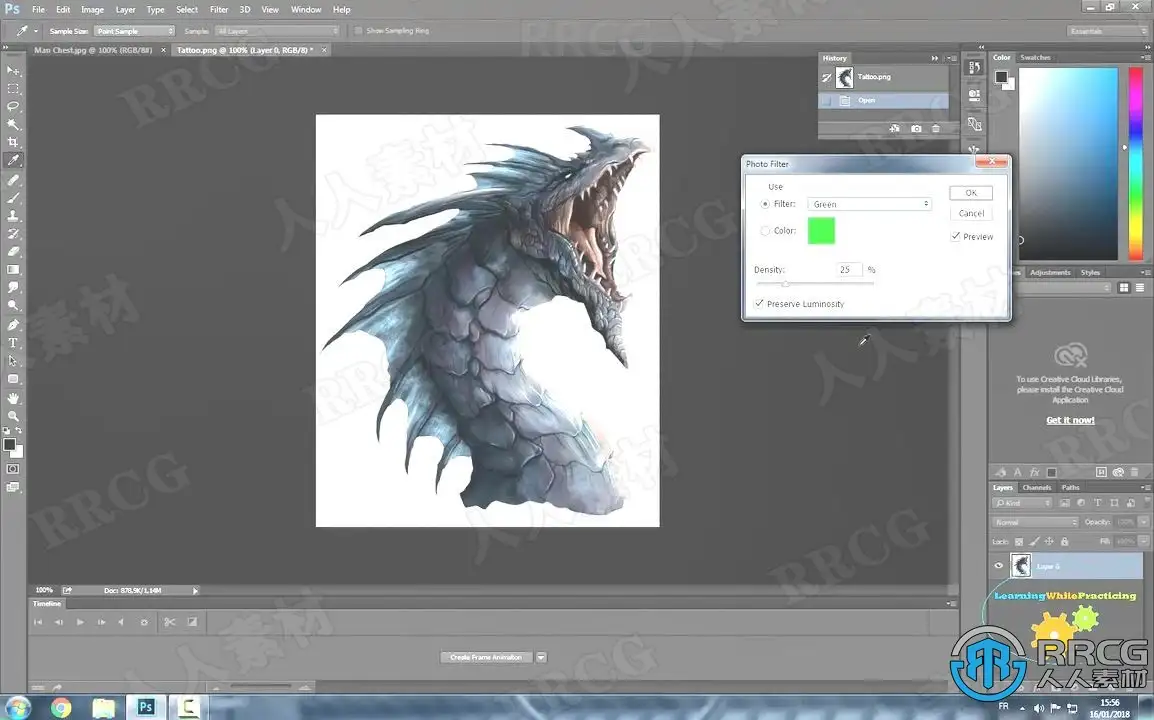Viewport: 1154px width, 720px height.
Task: Pick the Lasso tool
Action: tap(13, 106)
